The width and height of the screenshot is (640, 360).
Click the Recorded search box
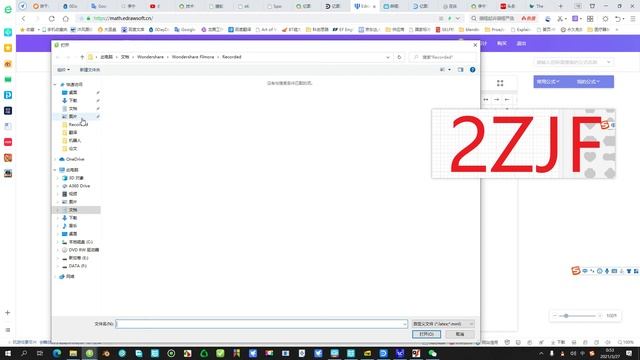tap(443, 57)
